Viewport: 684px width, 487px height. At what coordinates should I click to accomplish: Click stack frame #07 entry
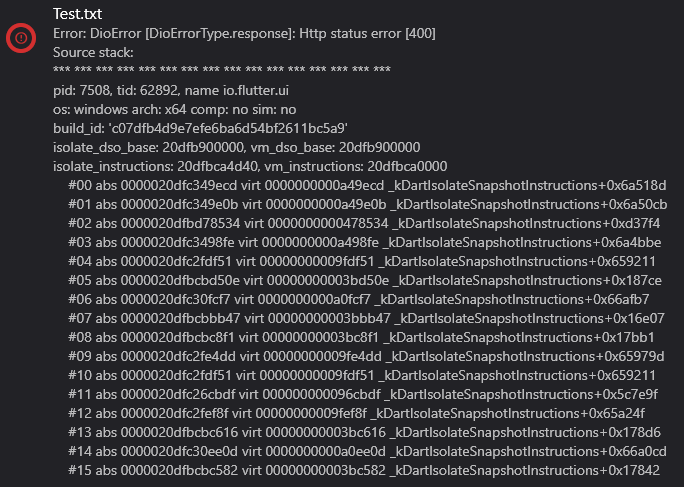click(x=366, y=318)
